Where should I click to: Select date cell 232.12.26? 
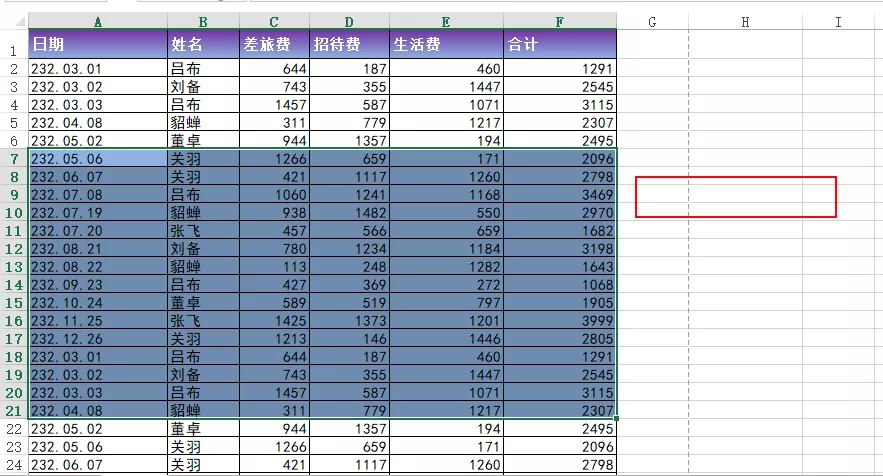pyautogui.click(x=98, y=339)
